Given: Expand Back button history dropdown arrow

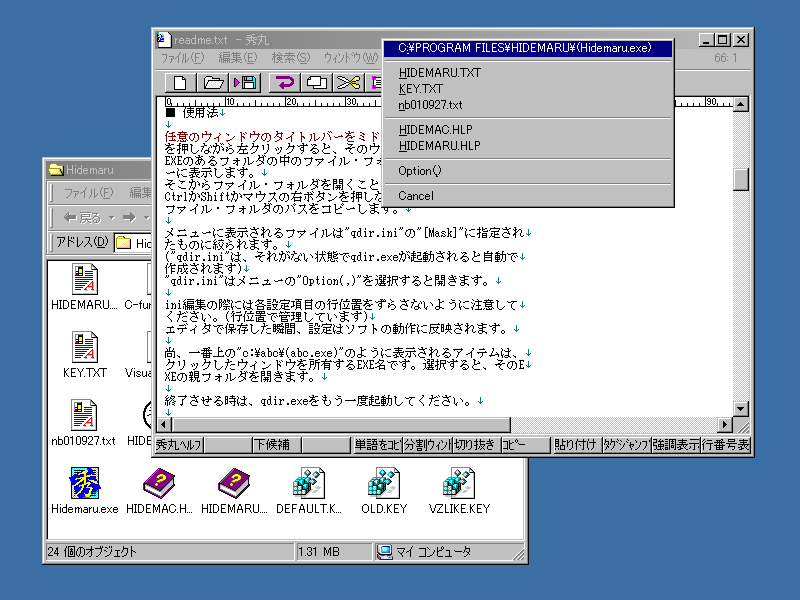Looking at the screenshot, I should click(x=112, y=218).
